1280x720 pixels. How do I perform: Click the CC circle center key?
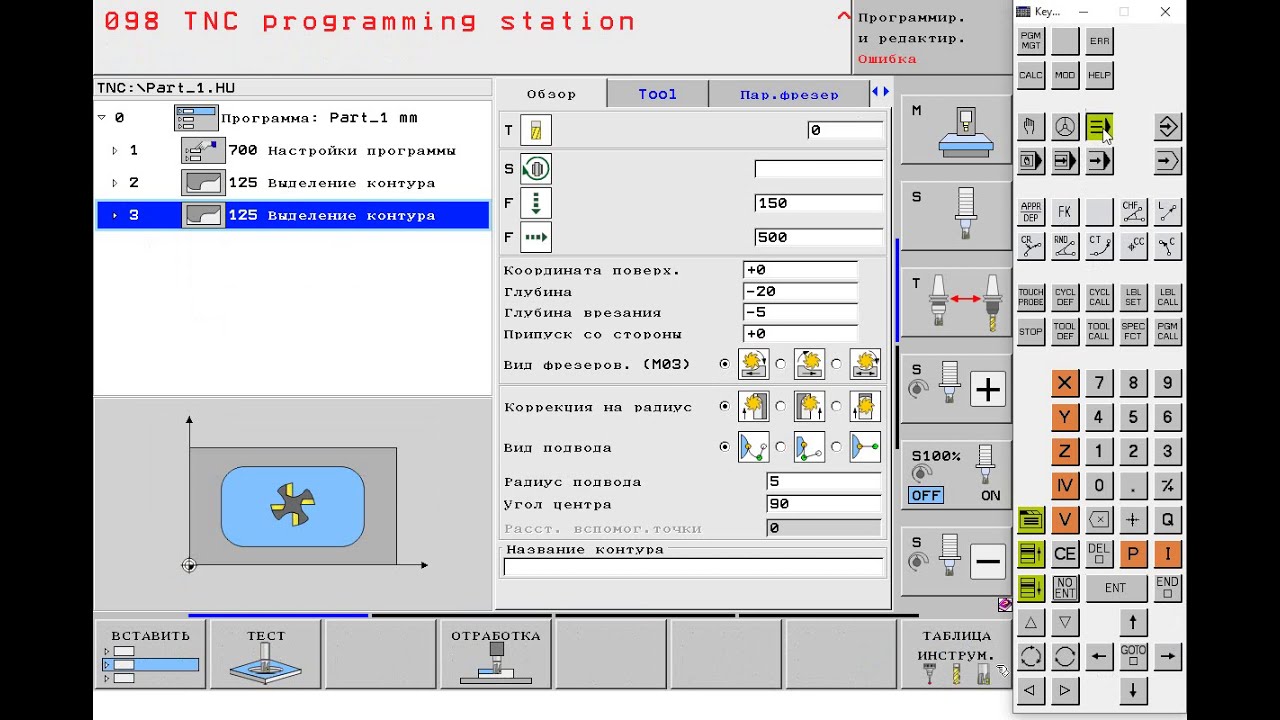click(x=1133, y=246)
